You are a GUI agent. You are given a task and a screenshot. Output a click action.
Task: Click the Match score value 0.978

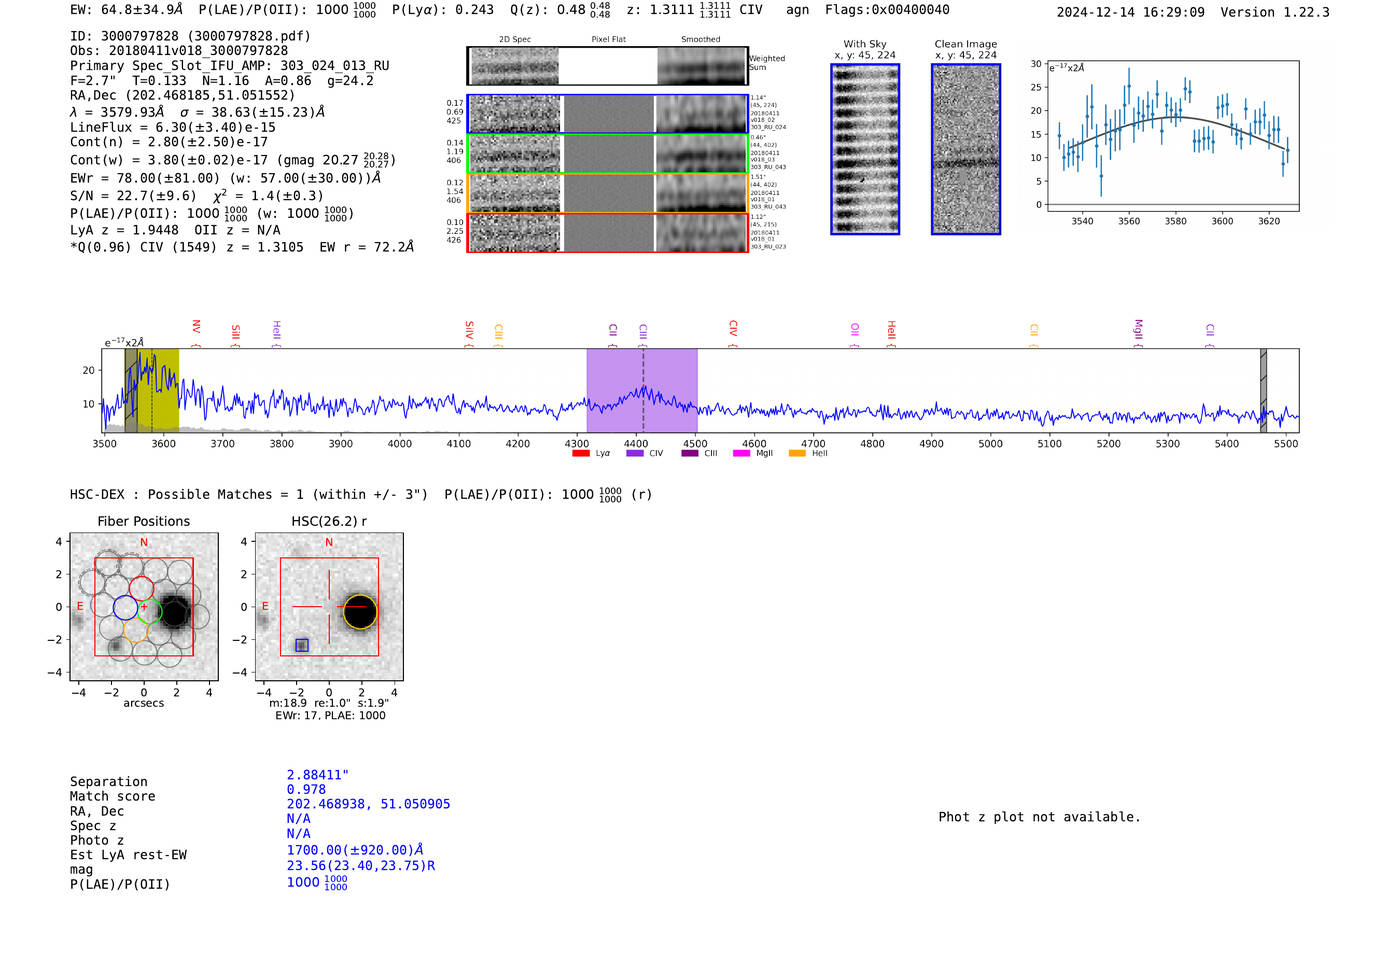306,789
